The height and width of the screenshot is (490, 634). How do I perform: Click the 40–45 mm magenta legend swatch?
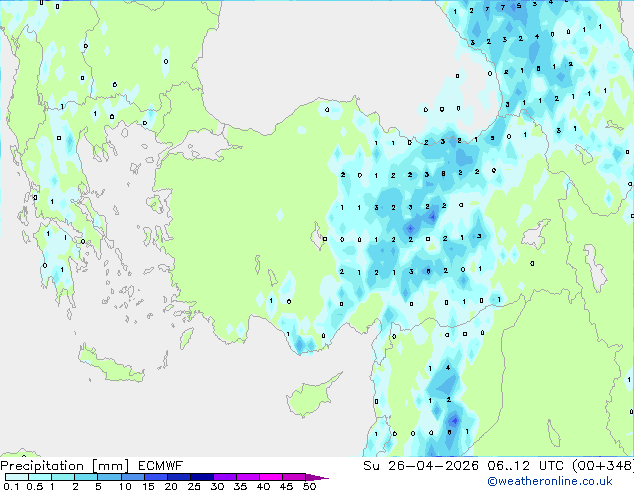[x=271, y=477]
